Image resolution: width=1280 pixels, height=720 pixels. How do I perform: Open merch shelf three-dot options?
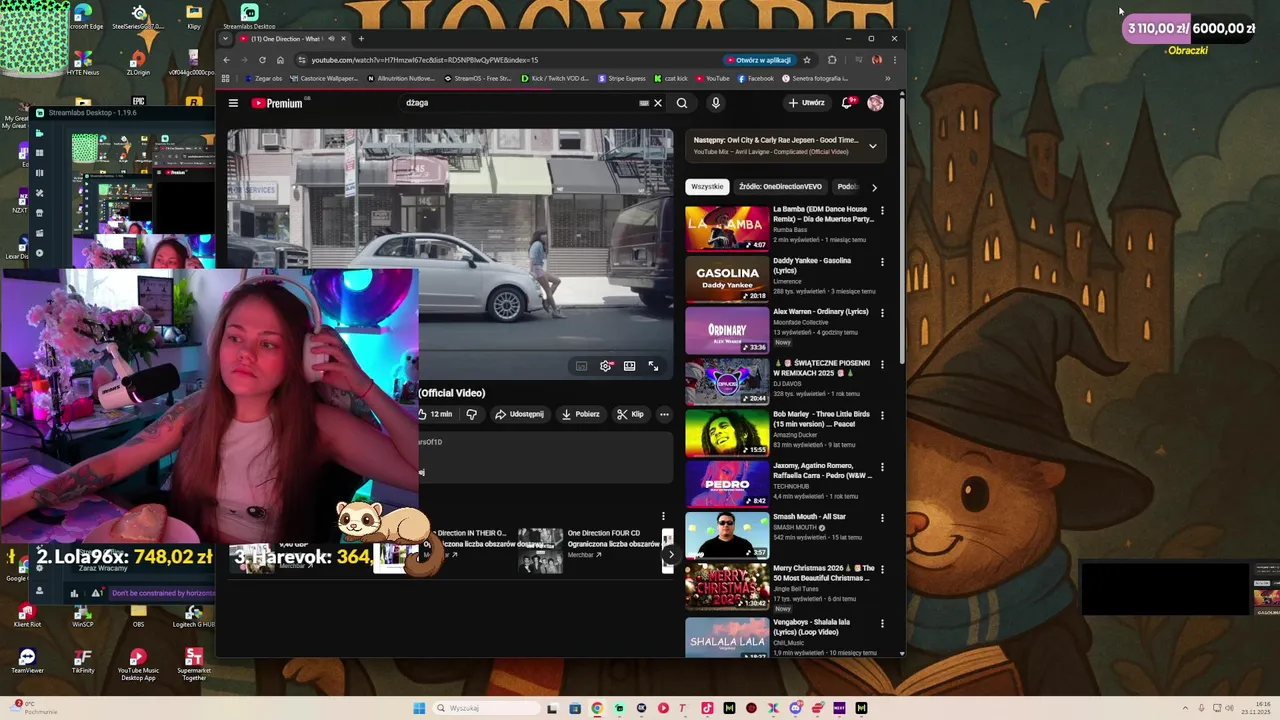tap(663, 517)
